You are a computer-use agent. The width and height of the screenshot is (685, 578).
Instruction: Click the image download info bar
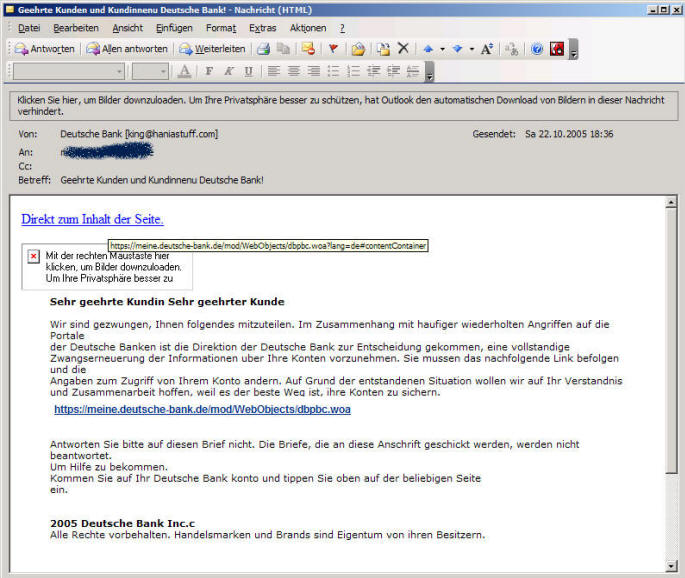point(344,106)
